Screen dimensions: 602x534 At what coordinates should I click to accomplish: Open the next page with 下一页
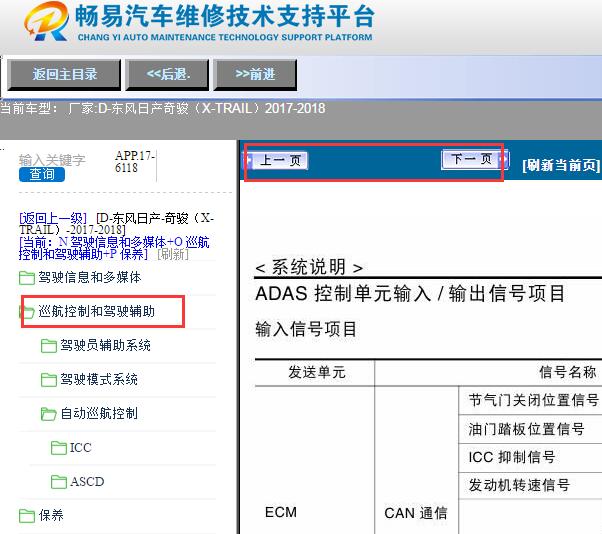(x=475, y=159)
